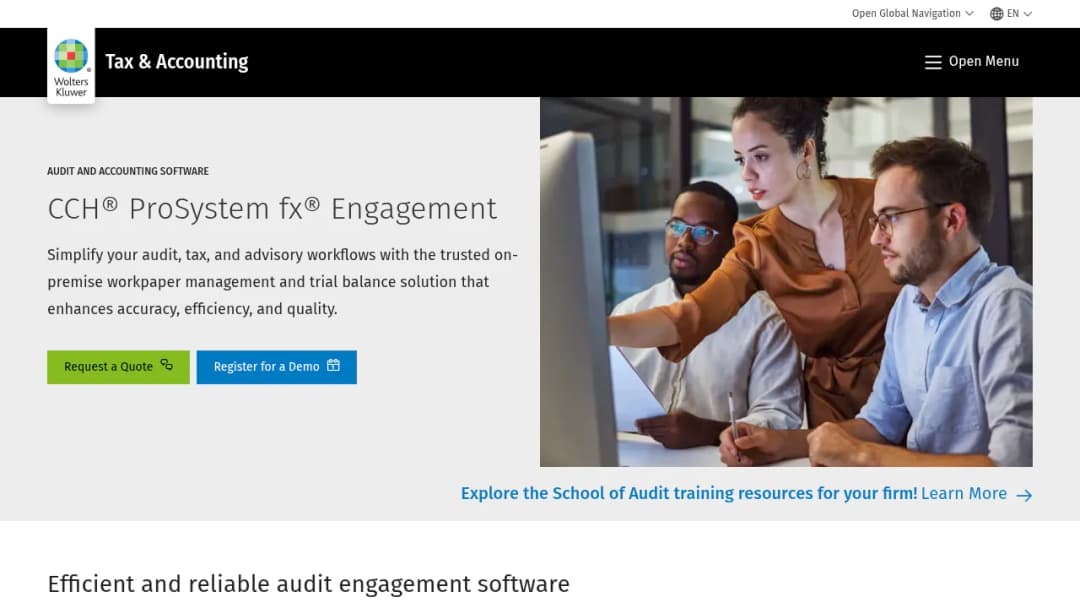Click the arrow icon after Learn More

click(x=1024, y=495)
